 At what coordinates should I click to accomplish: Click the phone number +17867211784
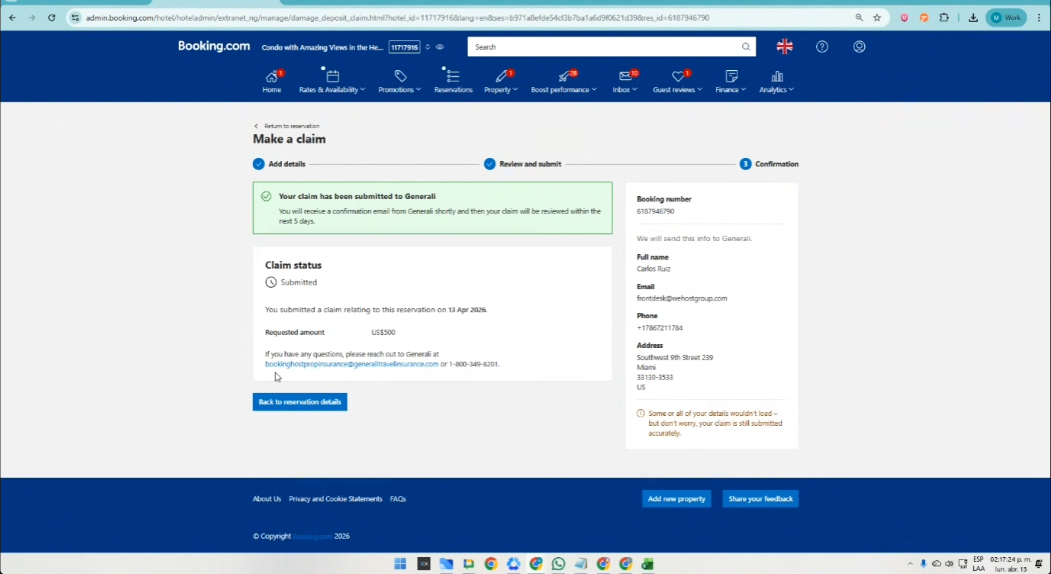660,328
